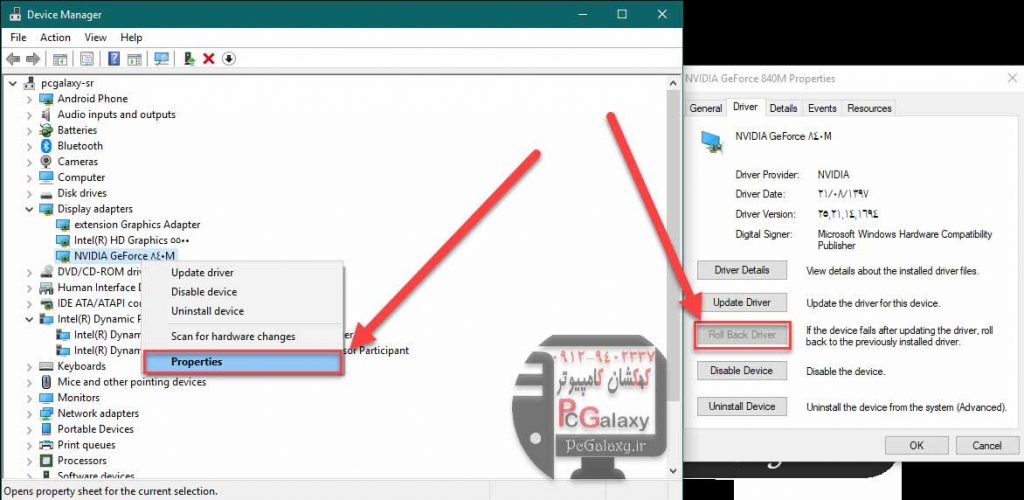Click the black down-arrow toolbar icon
Viewport: 1024px width, 500px height.
(x=229, y=59)
